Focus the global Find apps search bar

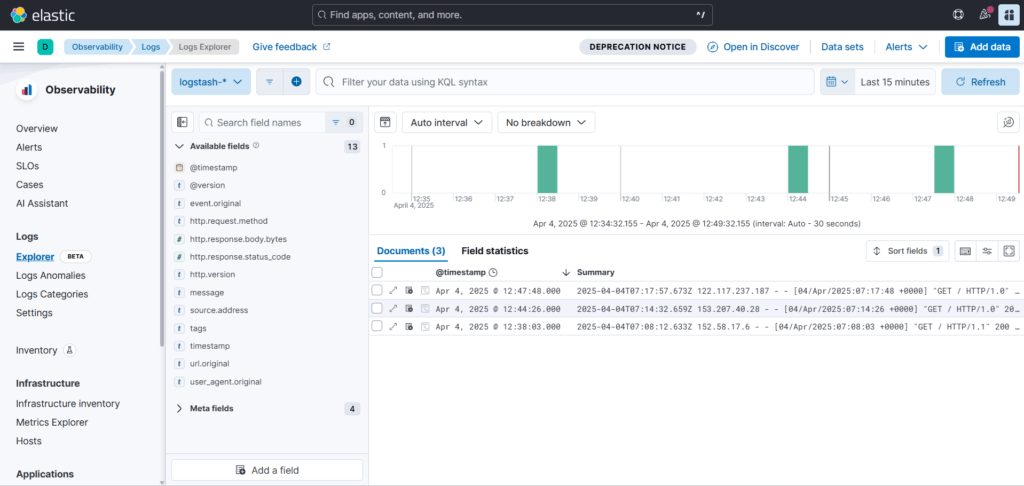(x=512, y=14)
